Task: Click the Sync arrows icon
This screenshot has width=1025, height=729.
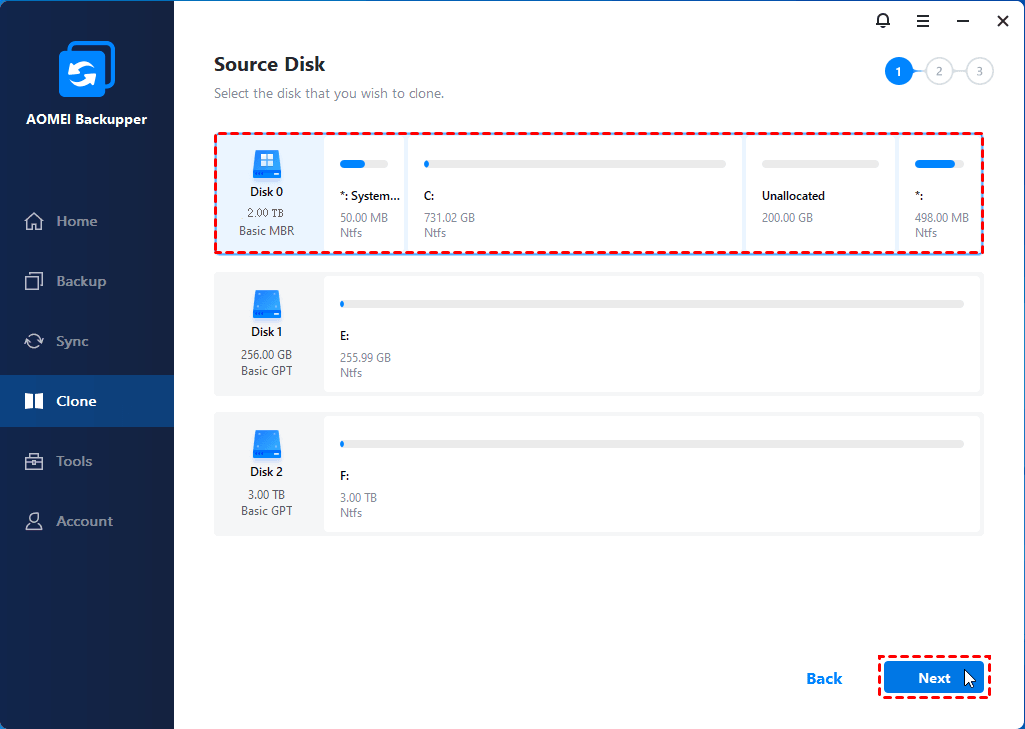Action: pos(34,341)
